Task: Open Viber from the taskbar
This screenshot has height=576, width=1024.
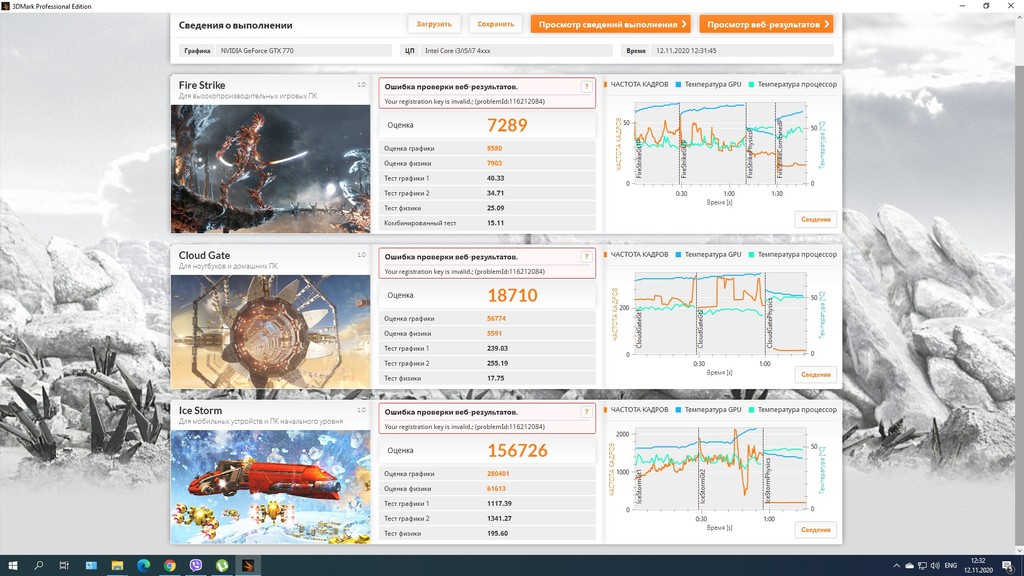Action: [196, 566]
